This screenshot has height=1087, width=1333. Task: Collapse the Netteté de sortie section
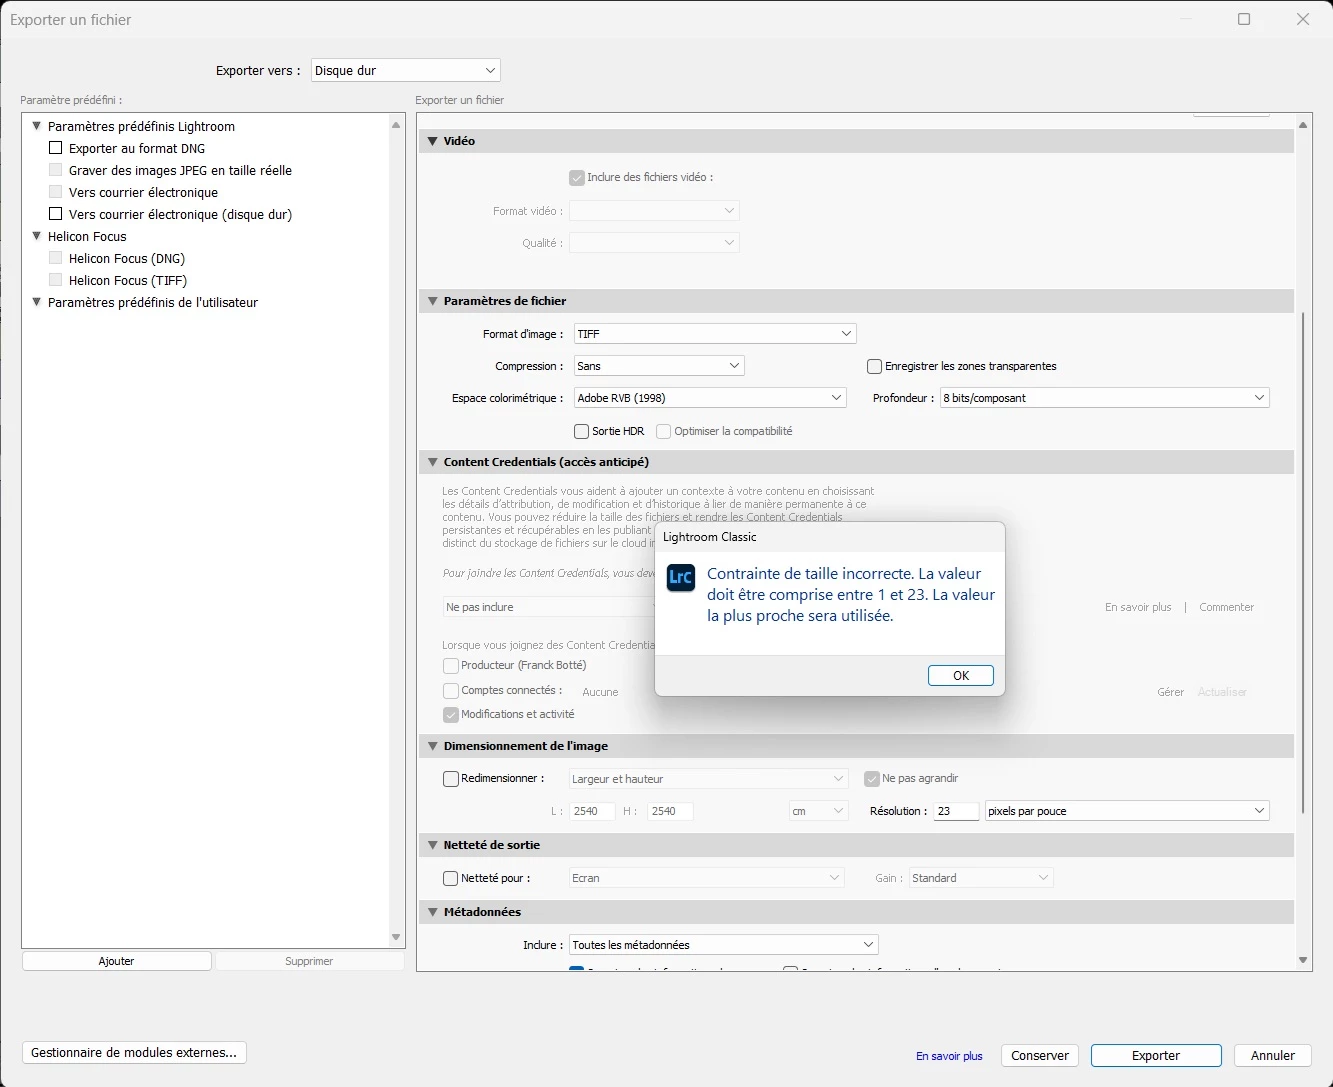(x=433, y=845)
